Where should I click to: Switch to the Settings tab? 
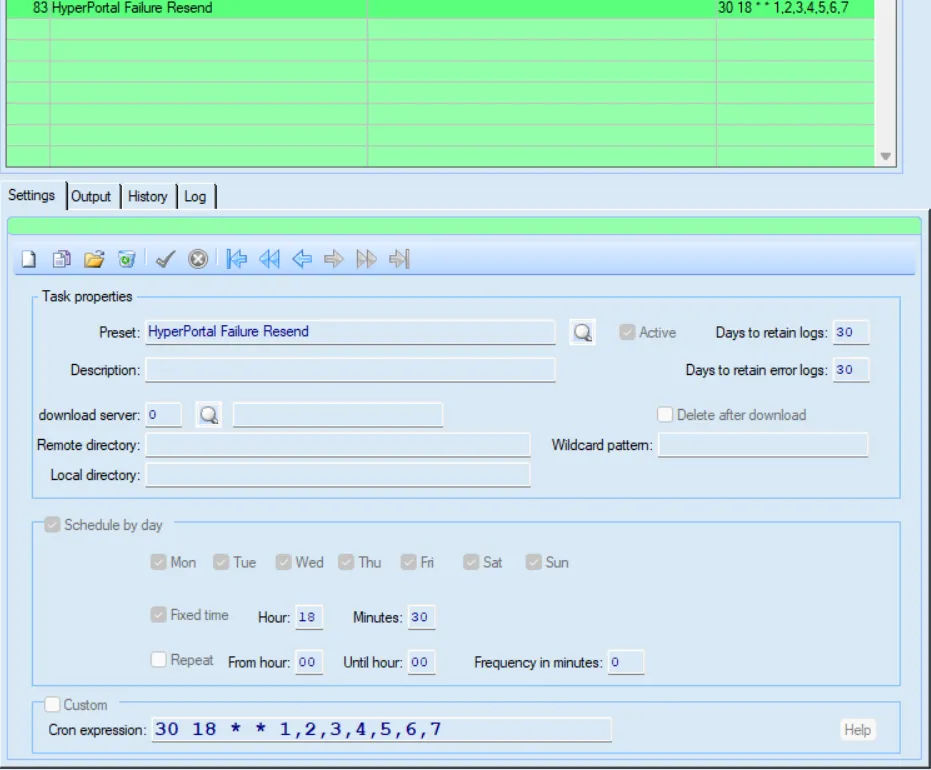coord(31,195)
